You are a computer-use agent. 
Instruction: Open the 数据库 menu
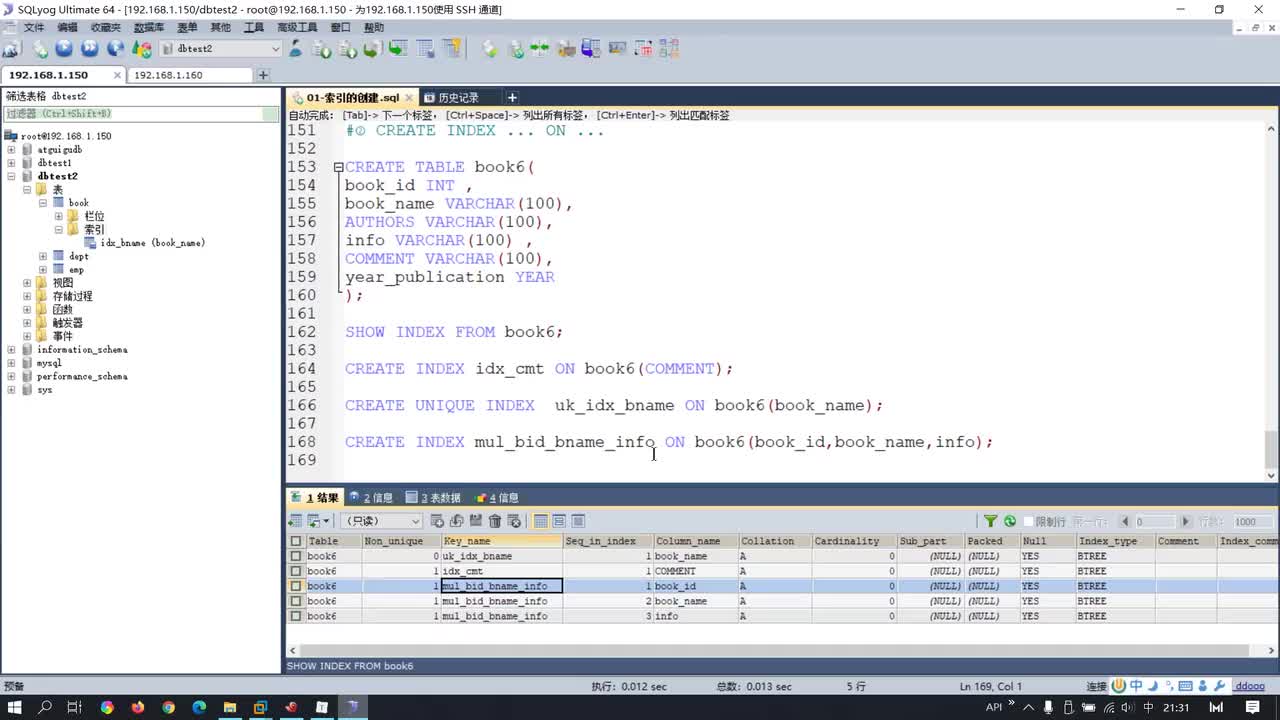[149, 27]
